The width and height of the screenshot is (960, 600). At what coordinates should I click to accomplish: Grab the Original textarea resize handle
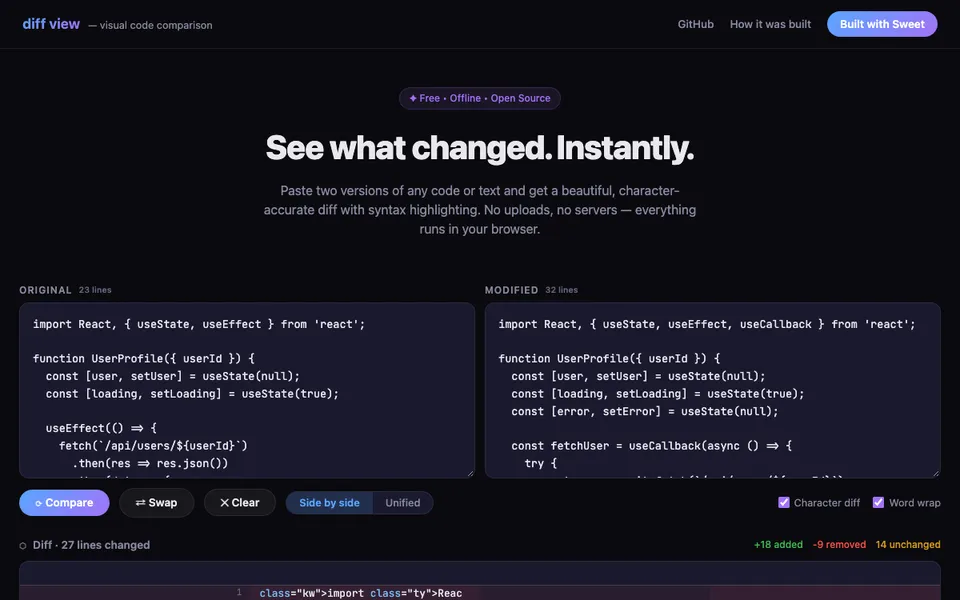(471, 474)
